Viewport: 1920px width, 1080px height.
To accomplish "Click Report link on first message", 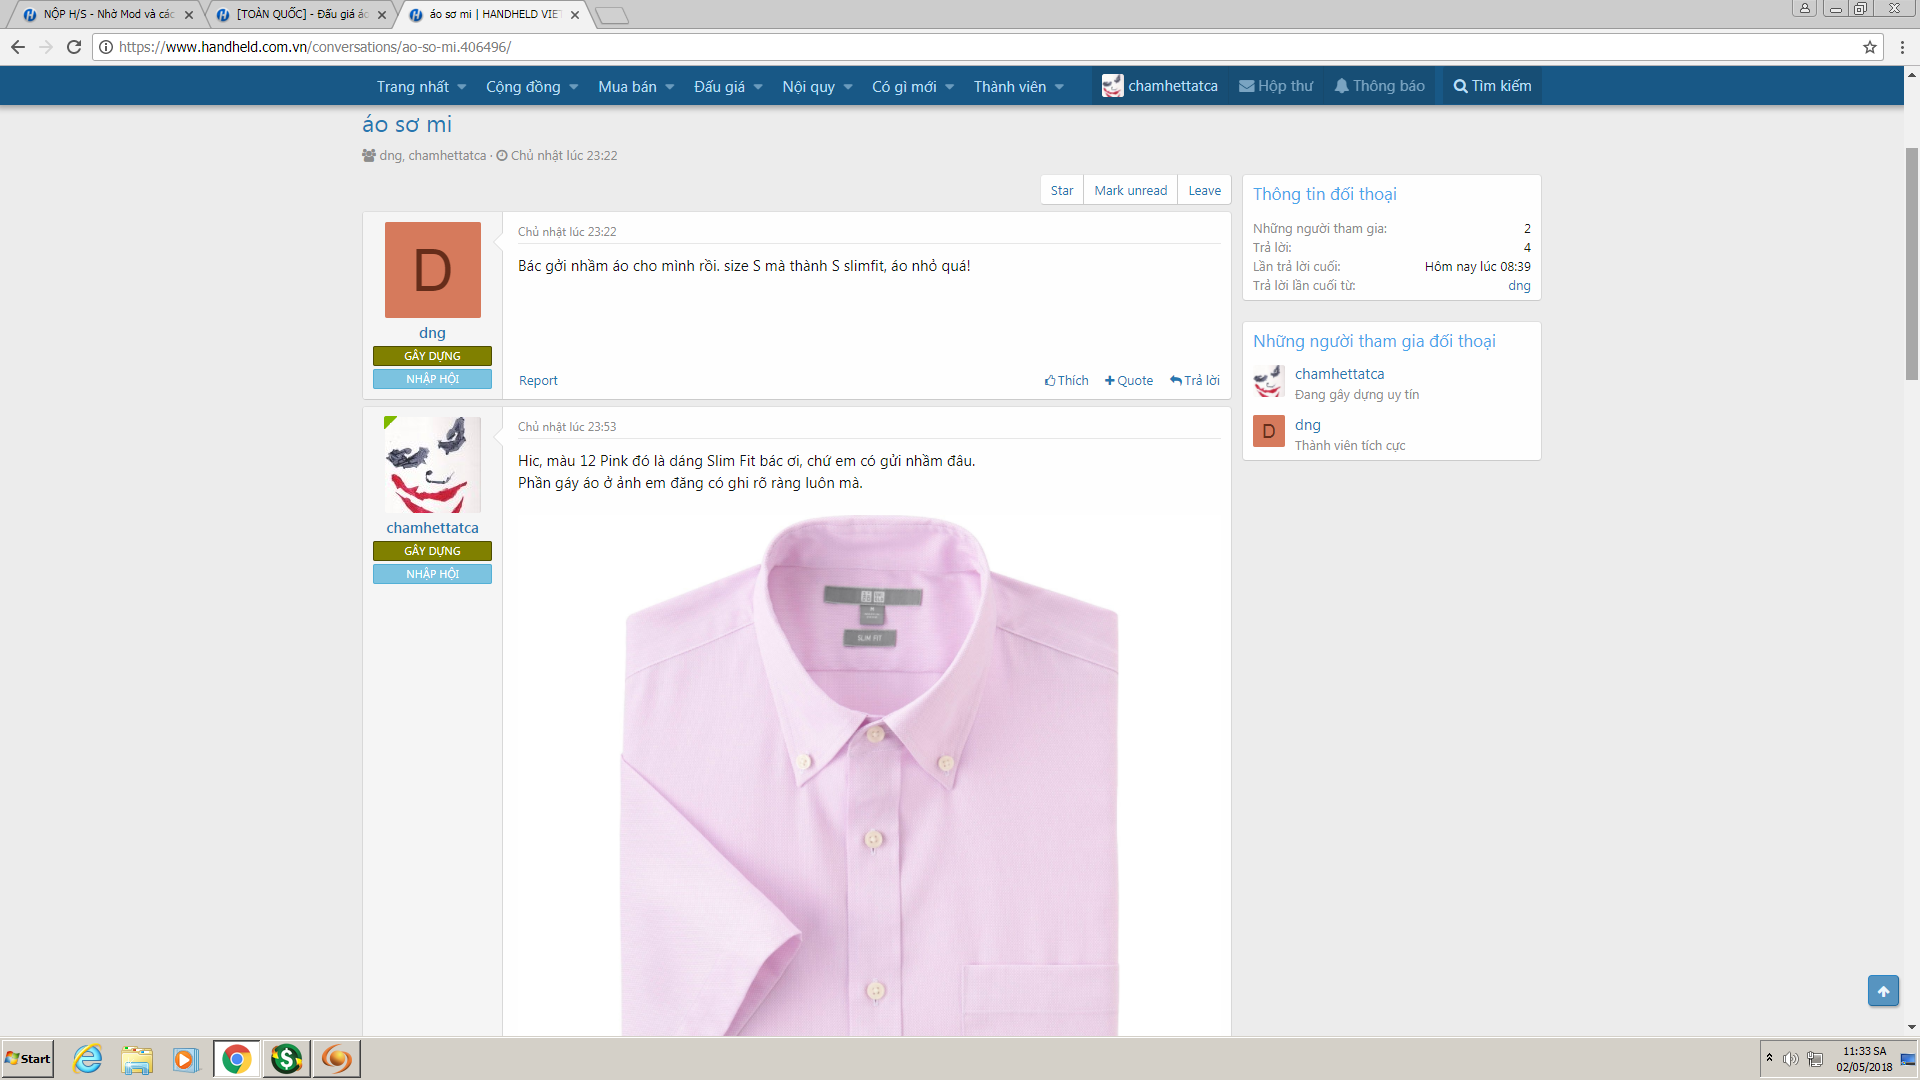I will [538, 381].
